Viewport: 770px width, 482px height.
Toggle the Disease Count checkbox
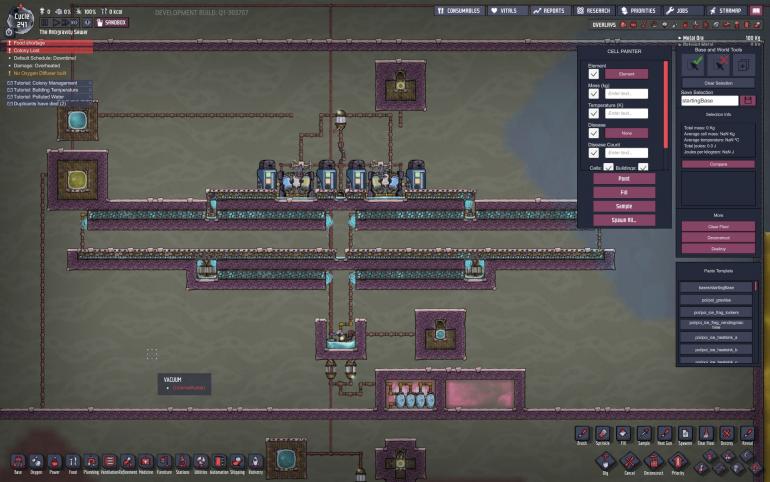coord(594,153)
